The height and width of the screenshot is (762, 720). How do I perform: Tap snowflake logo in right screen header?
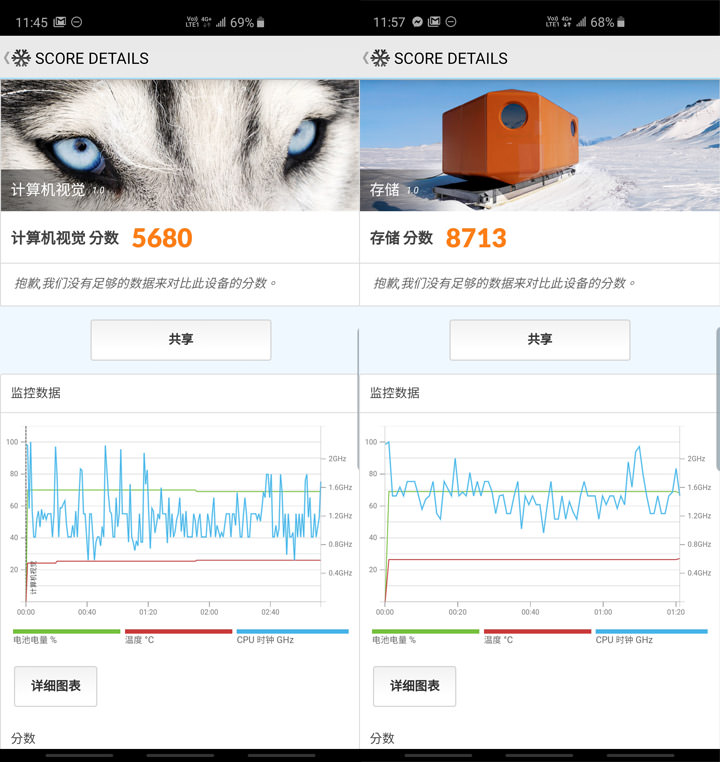[x=380, y=58]
